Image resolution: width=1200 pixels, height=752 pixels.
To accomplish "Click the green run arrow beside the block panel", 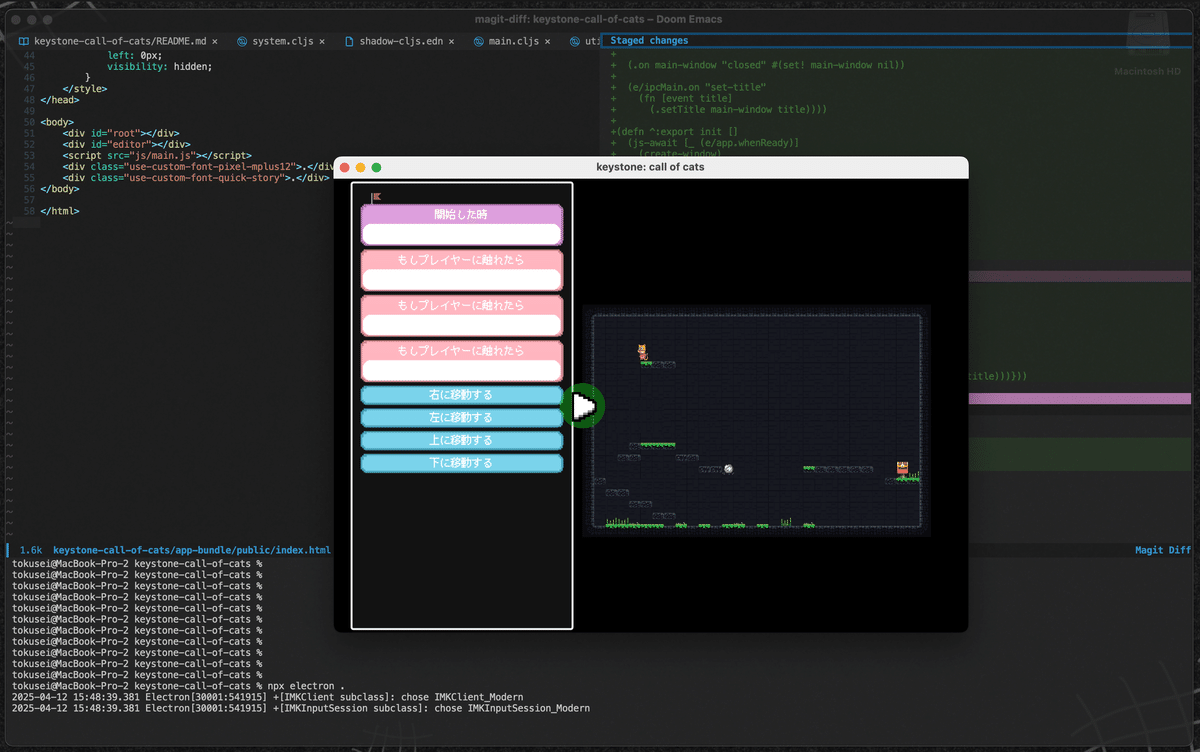I will click(585, 406).
